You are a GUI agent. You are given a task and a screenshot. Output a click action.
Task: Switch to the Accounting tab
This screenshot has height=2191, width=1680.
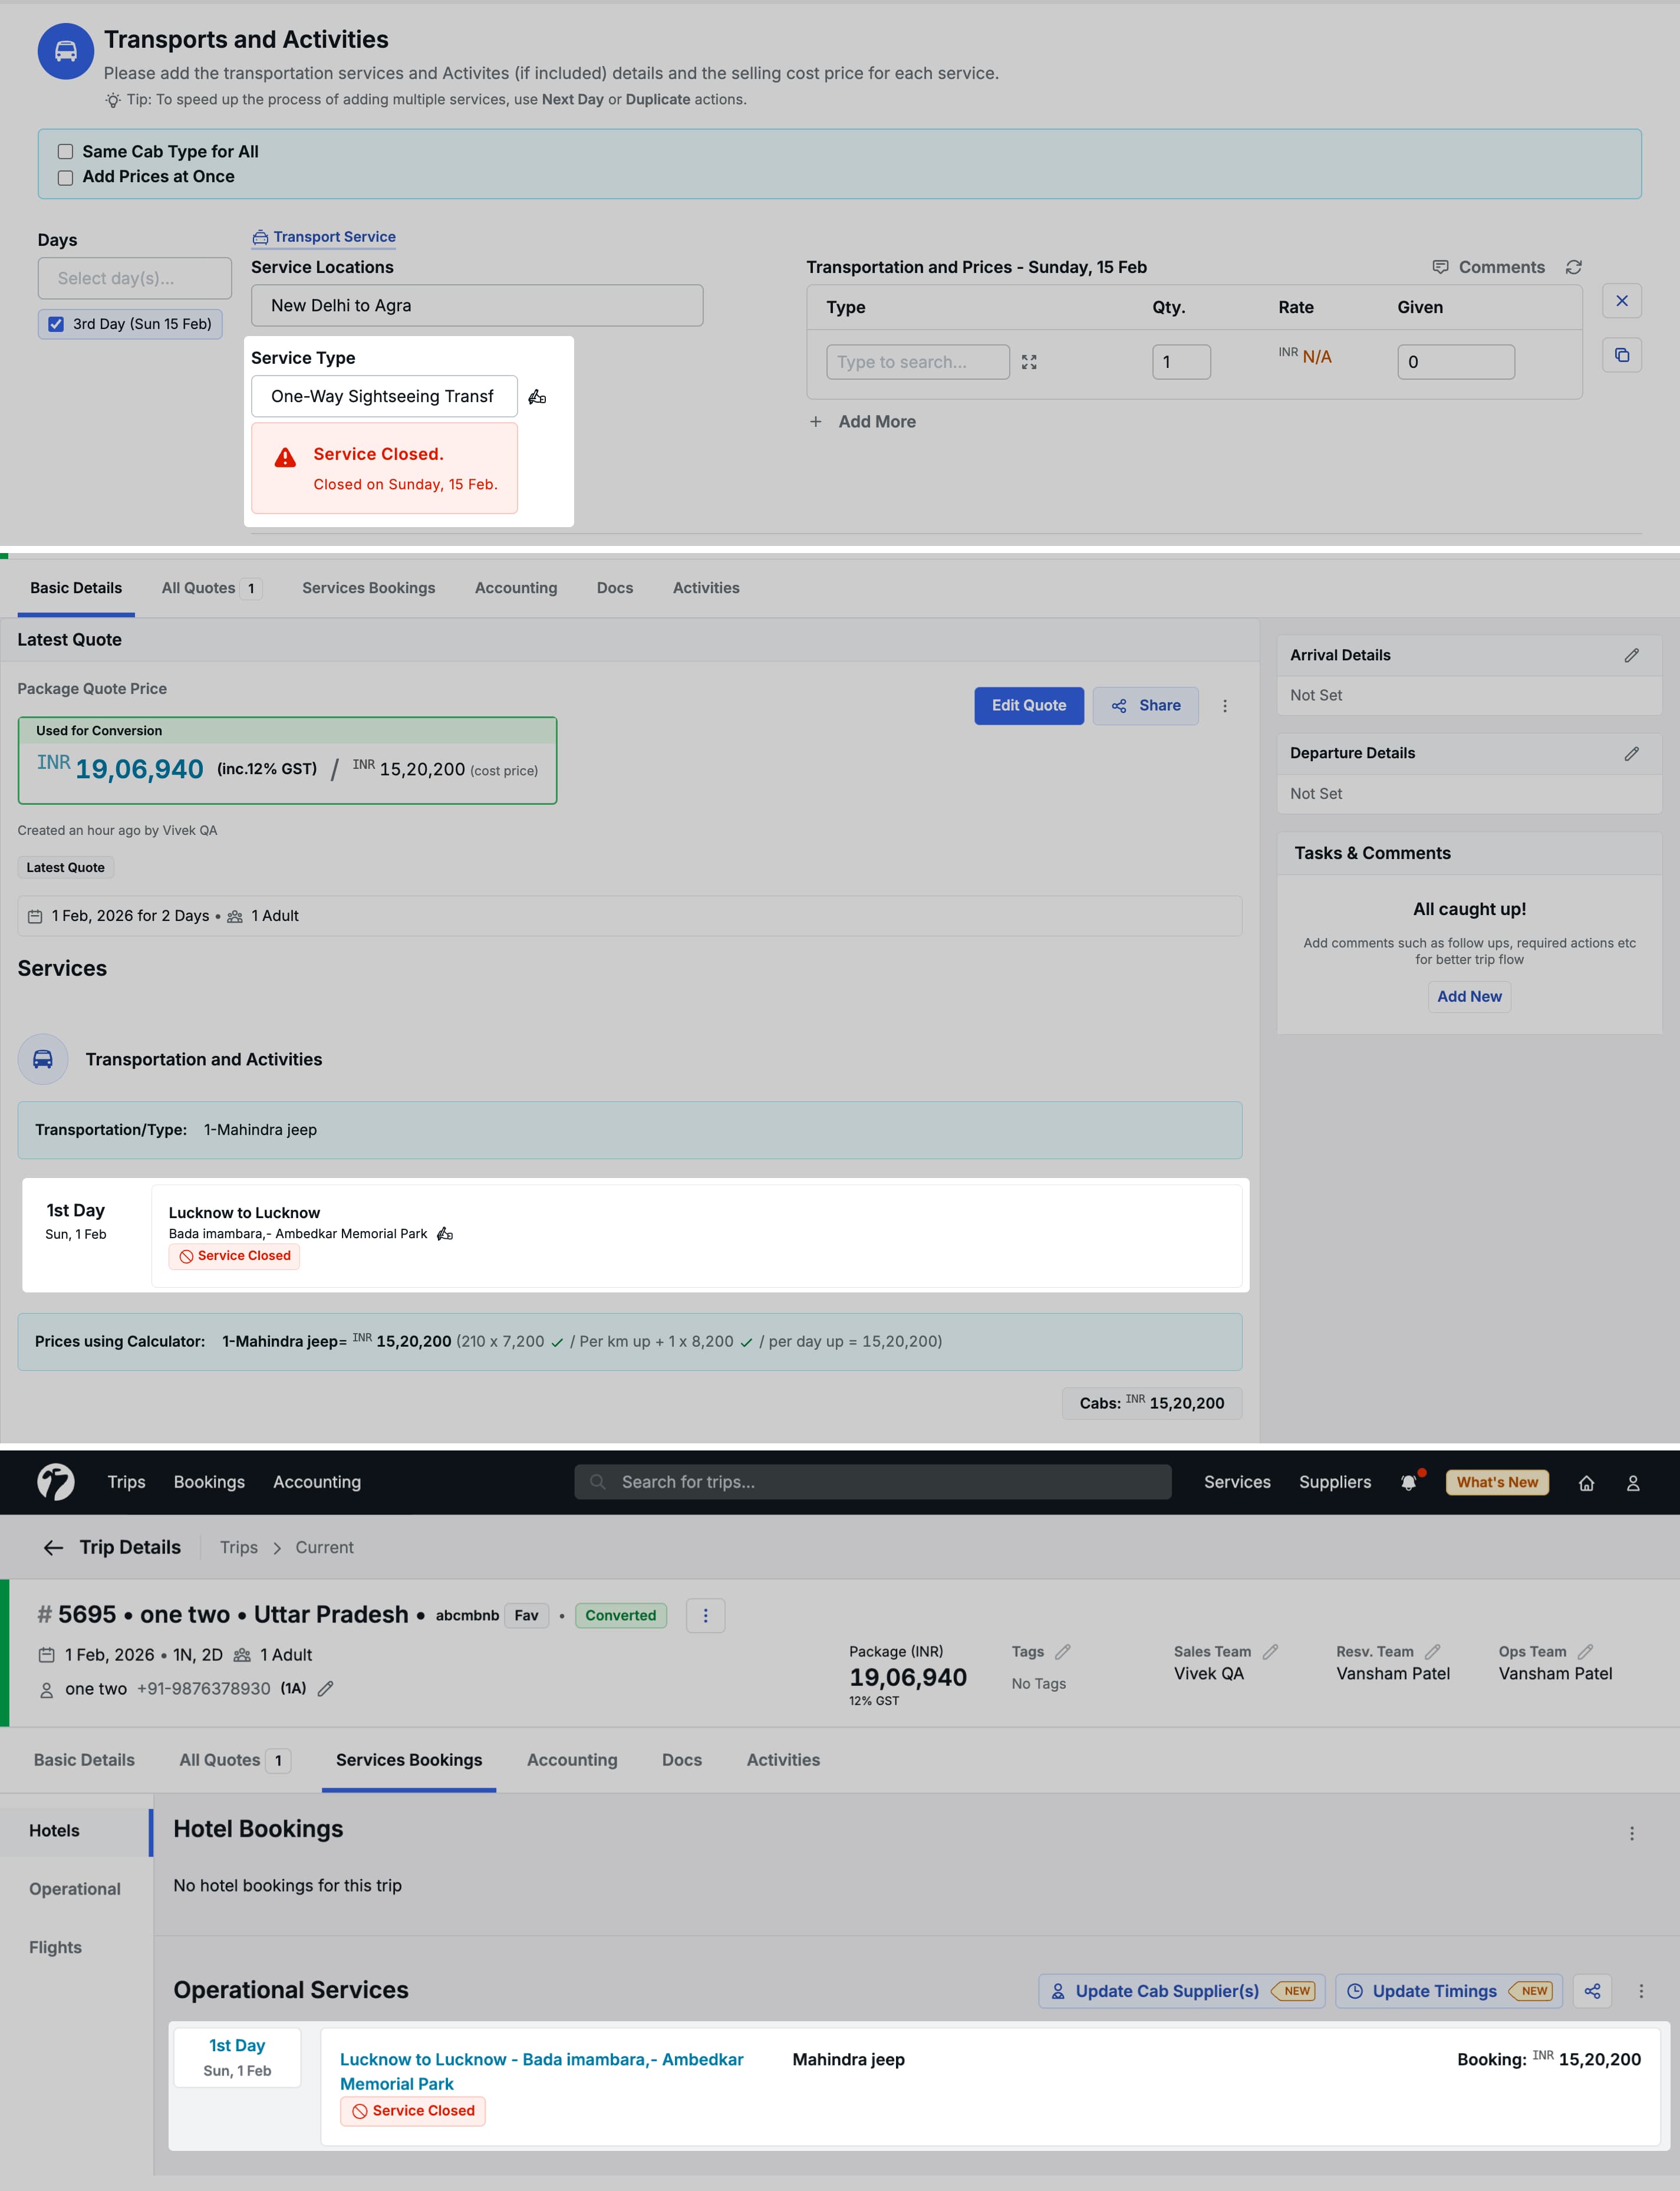(572, 1759)
